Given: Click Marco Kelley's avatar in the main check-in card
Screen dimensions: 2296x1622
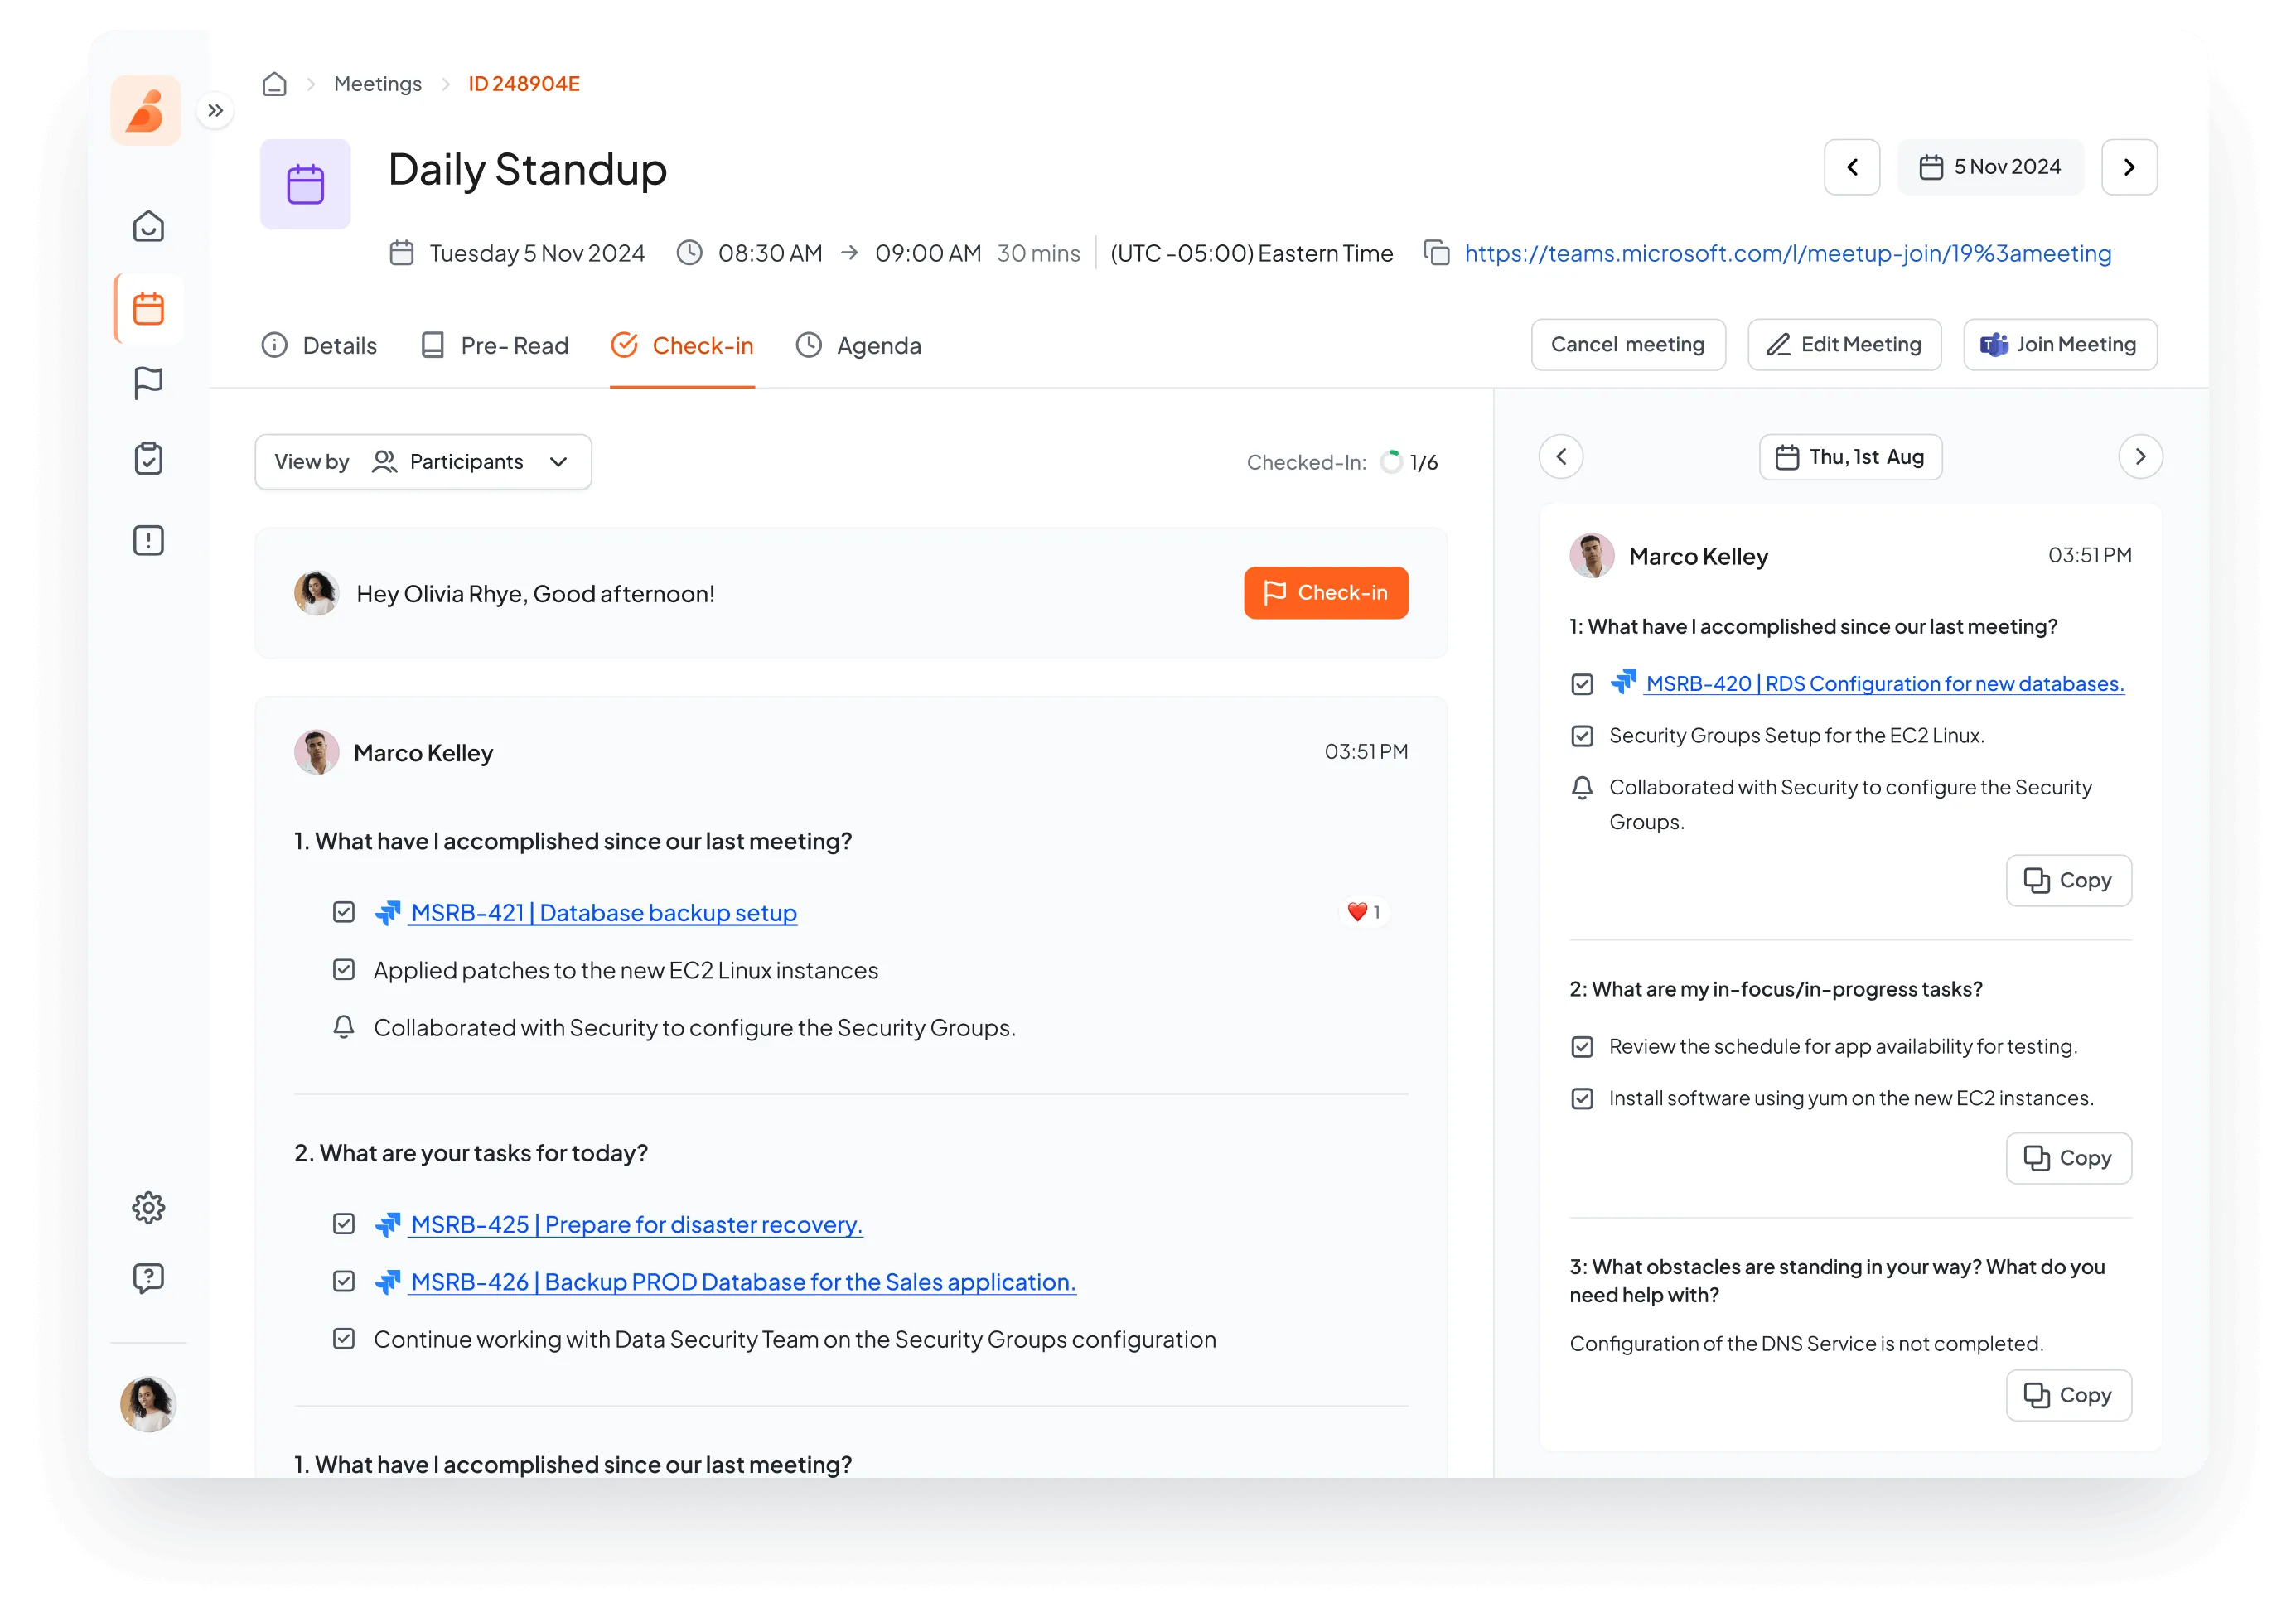Looking at the screenshot, I should (316, 752).
